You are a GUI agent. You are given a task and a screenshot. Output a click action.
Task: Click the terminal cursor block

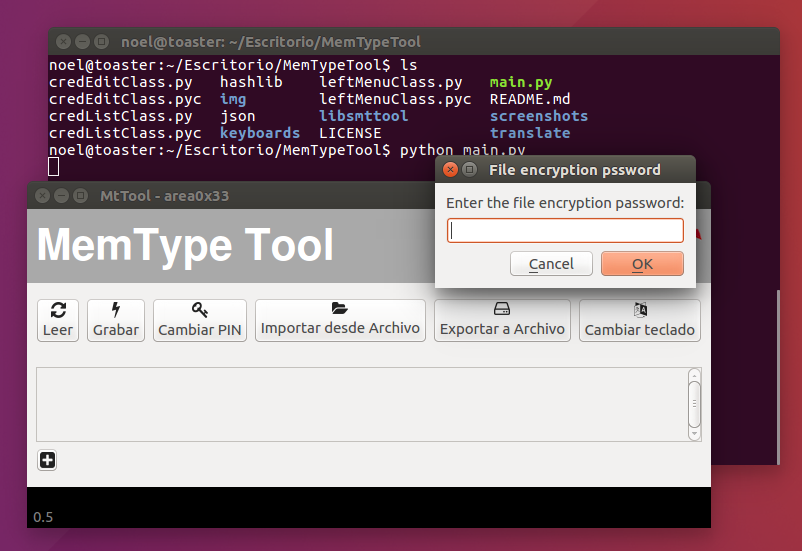(x=54, y=167)
